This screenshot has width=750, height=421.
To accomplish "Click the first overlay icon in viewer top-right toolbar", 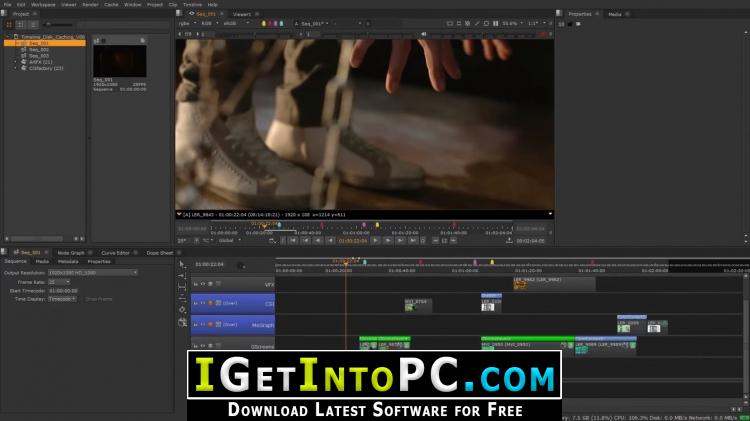I will [450, 23].
